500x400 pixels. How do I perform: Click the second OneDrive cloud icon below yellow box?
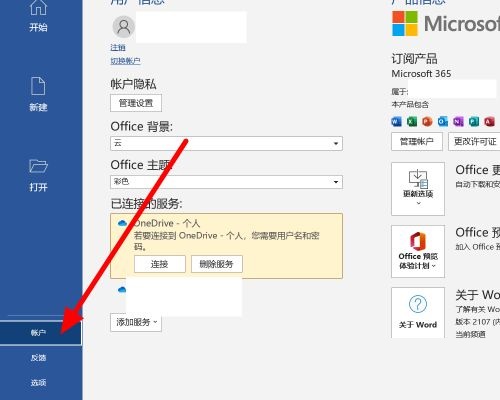(122, 290)
